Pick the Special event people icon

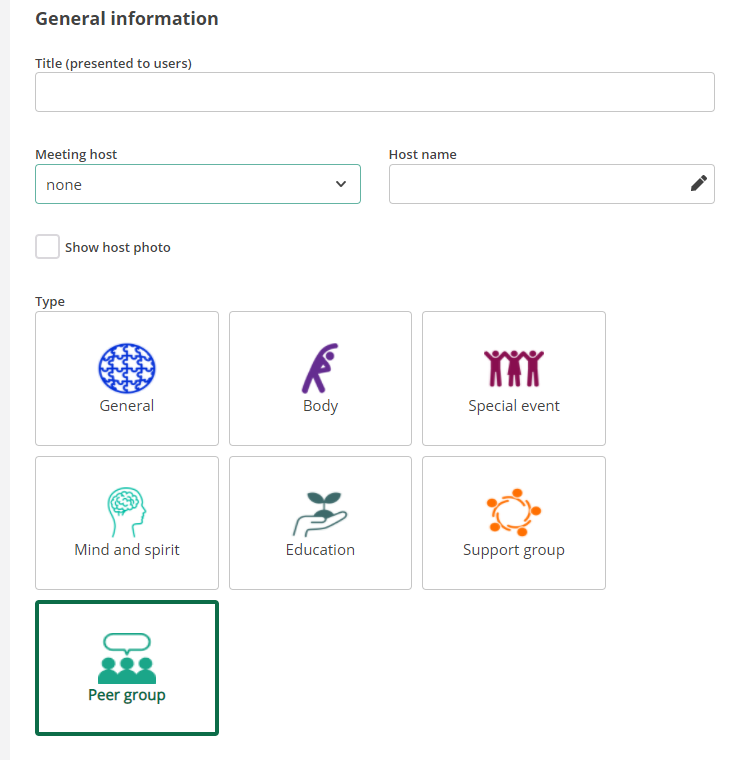point(514,368)
